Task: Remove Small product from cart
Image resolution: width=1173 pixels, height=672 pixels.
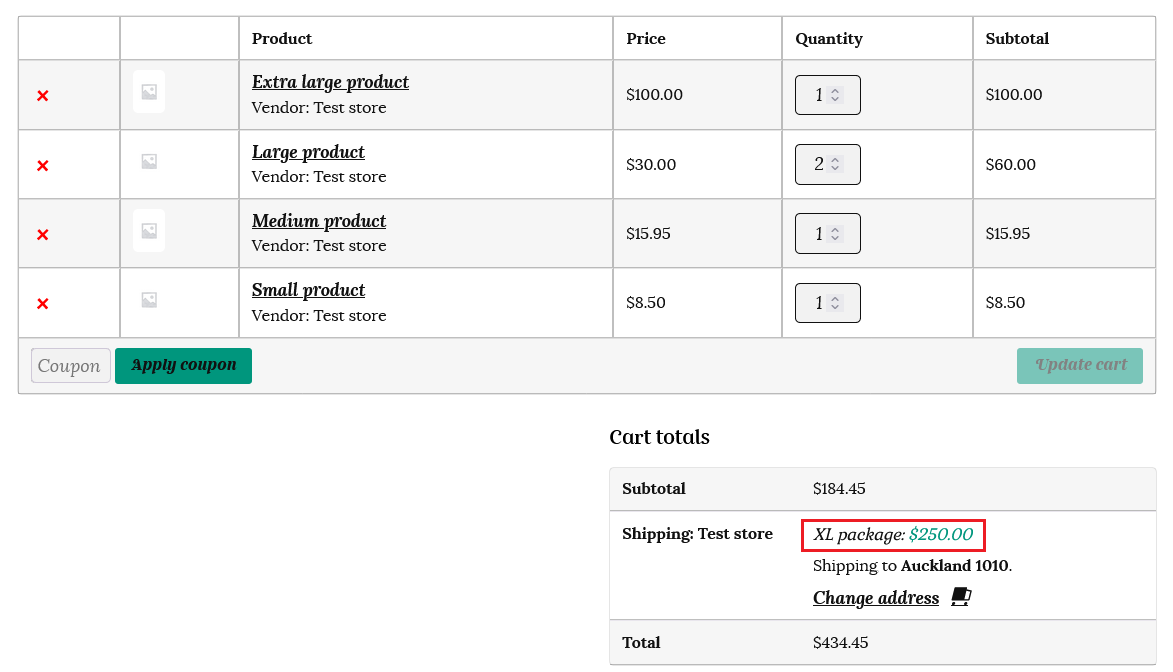Action: coord(43,304)
